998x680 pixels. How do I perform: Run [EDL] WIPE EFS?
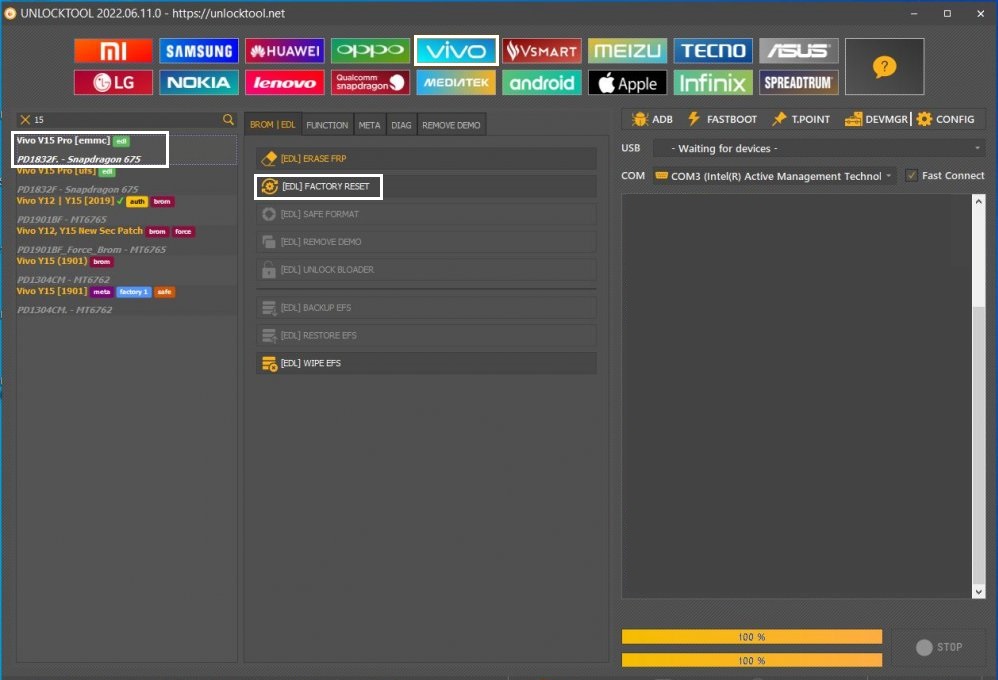pos(426,364)
